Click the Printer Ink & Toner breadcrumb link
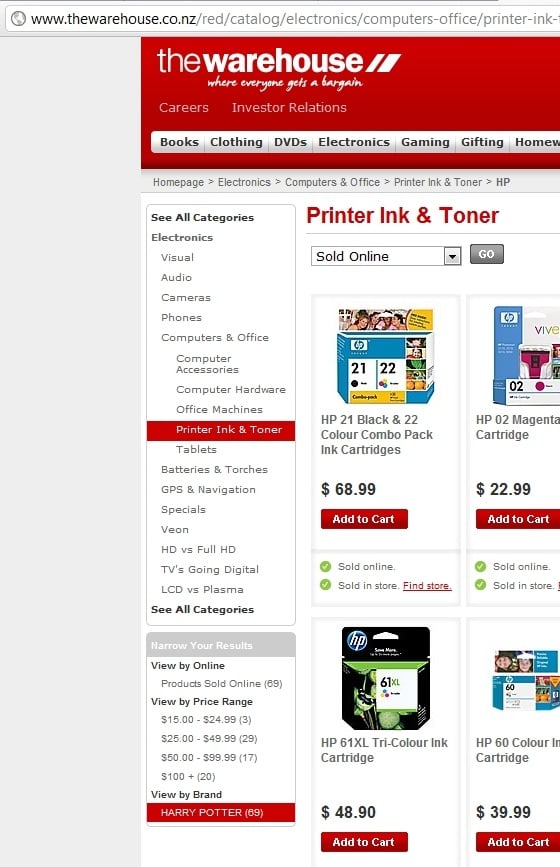 click(x=437, y=182)
